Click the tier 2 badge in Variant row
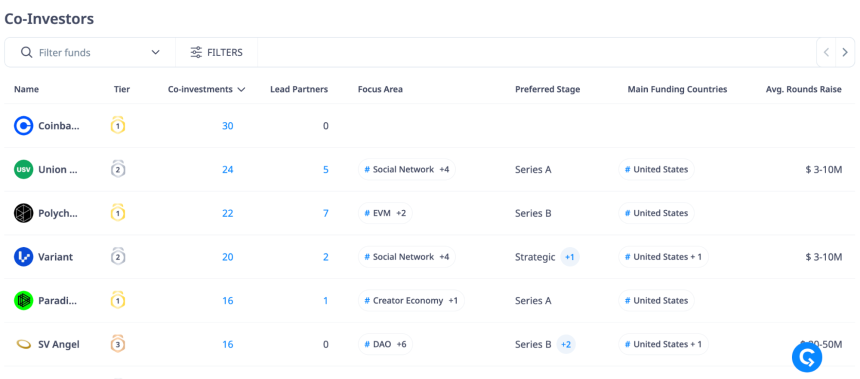Screen dimensions: 860x379 pos(118,256)
